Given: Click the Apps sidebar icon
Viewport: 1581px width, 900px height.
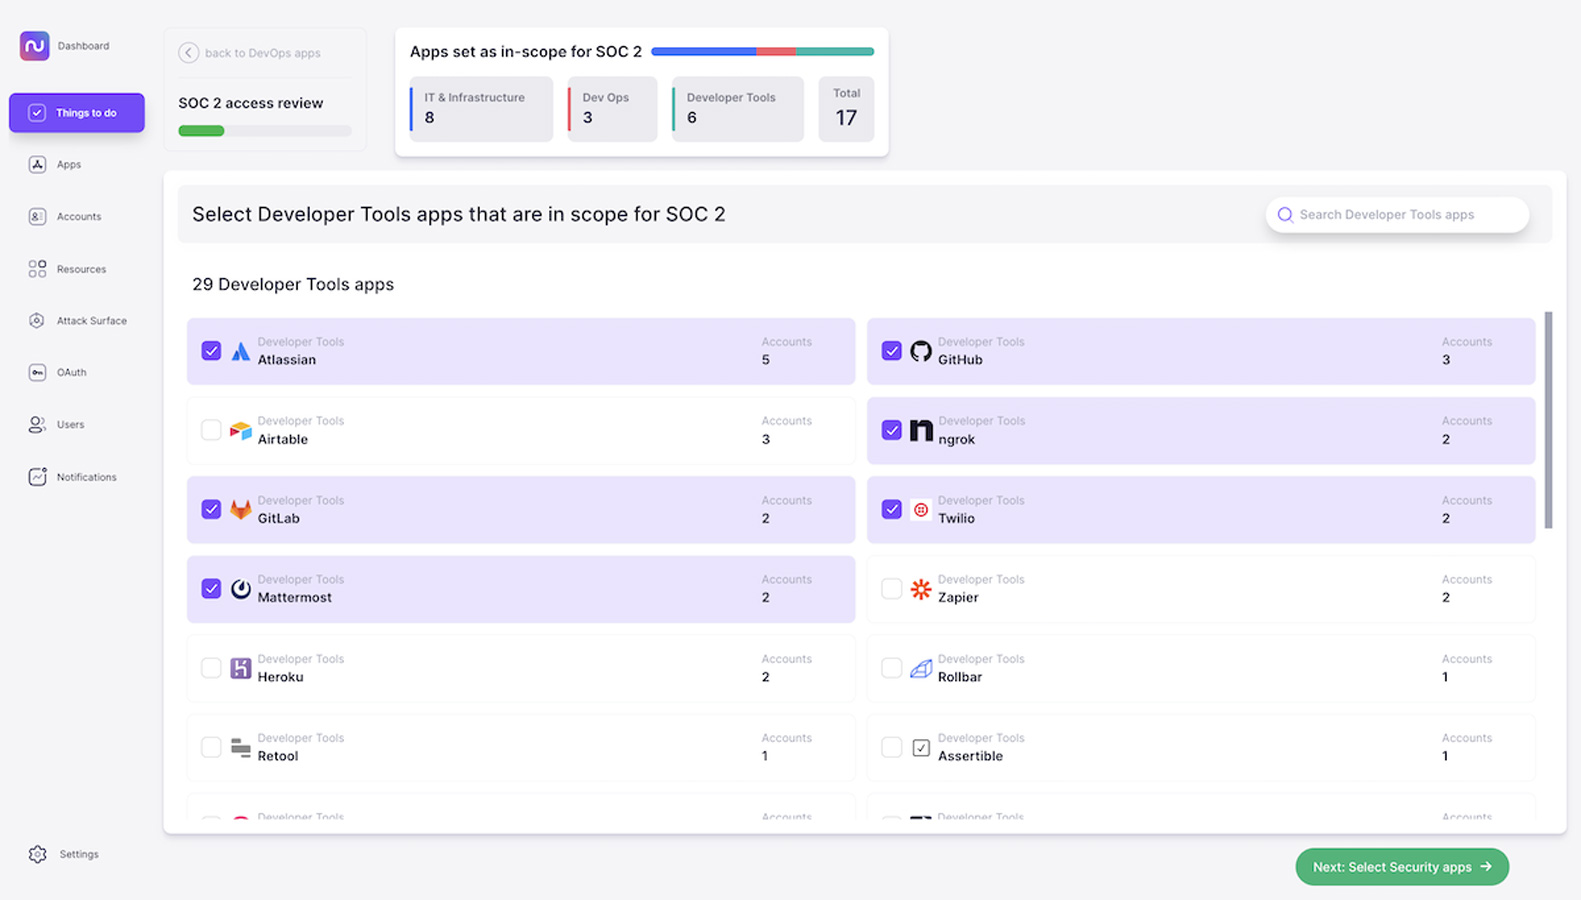Looking at the screenshot, I should (37, 165).
